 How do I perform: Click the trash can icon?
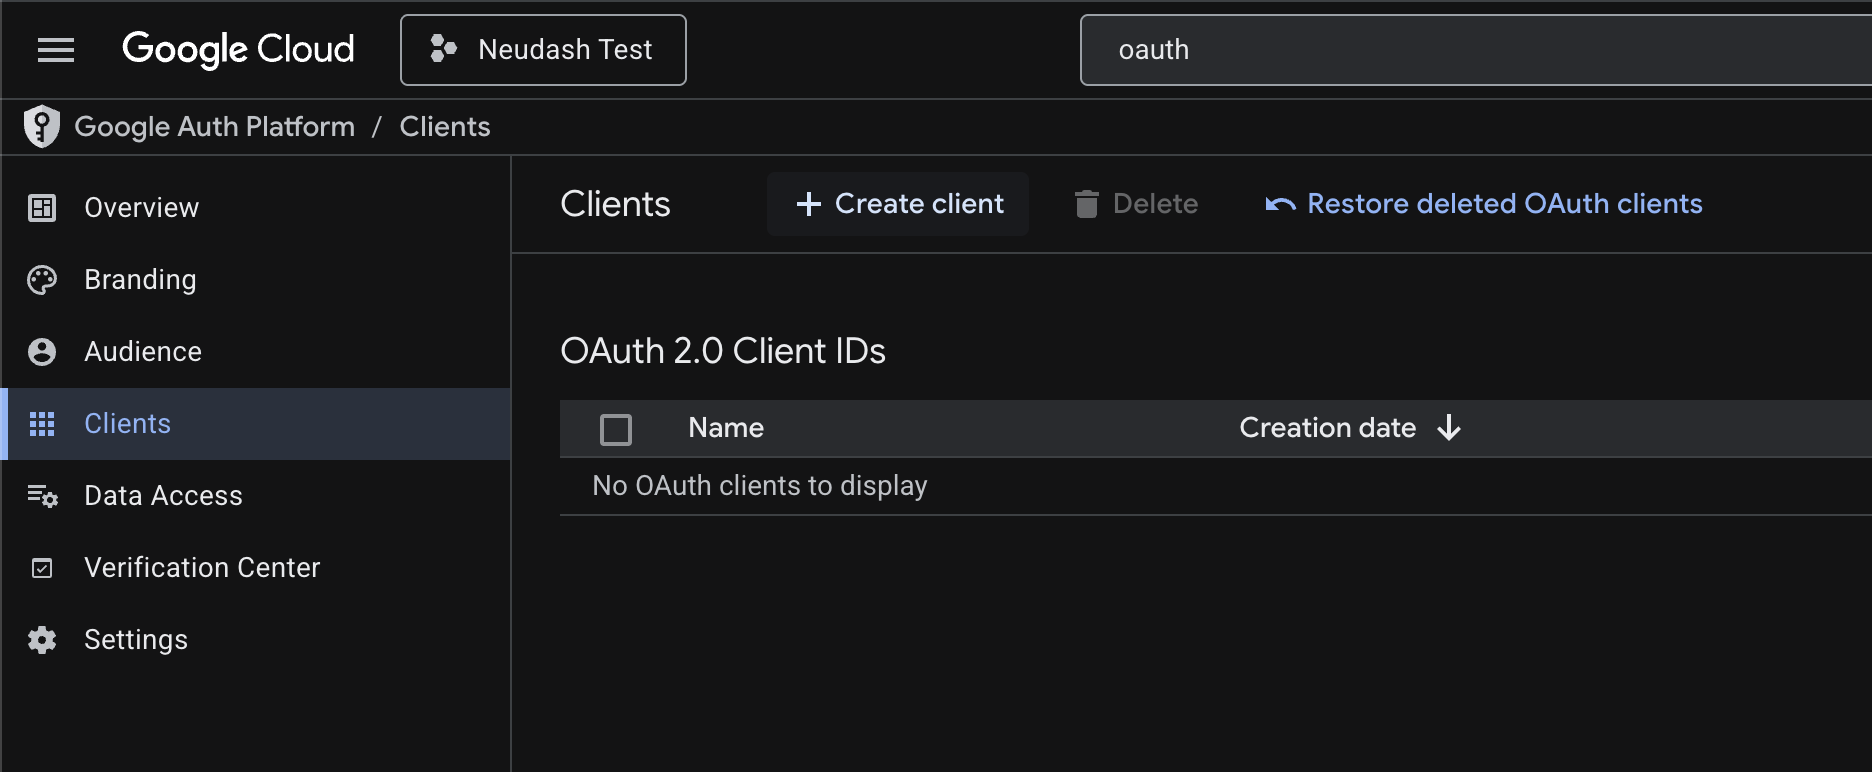click(1087, 204)
